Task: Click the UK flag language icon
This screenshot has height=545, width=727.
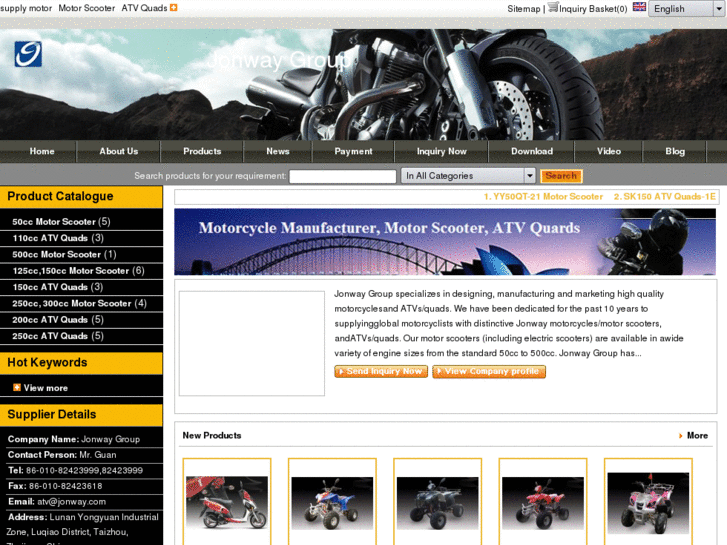Action: coord(639,7)
